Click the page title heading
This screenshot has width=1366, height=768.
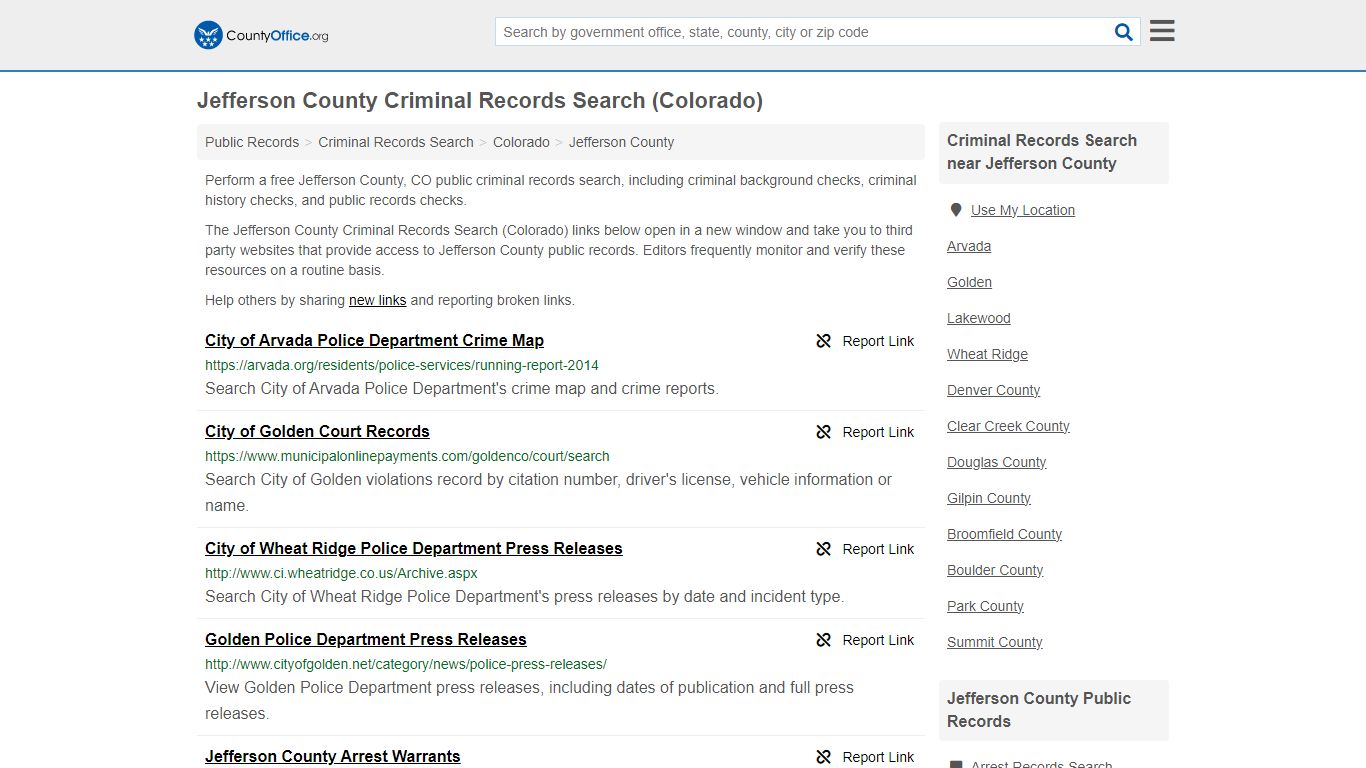[x=480, y=101]
